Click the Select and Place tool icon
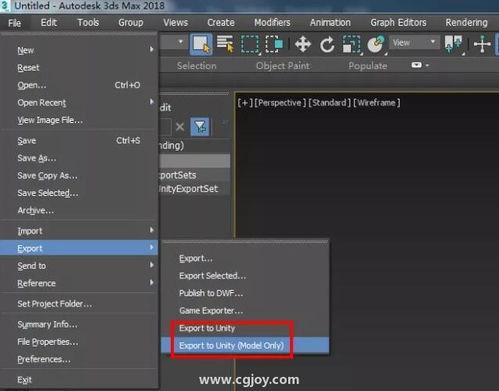The height and width of the screenshot is (391, 499). tap(376, 44)
